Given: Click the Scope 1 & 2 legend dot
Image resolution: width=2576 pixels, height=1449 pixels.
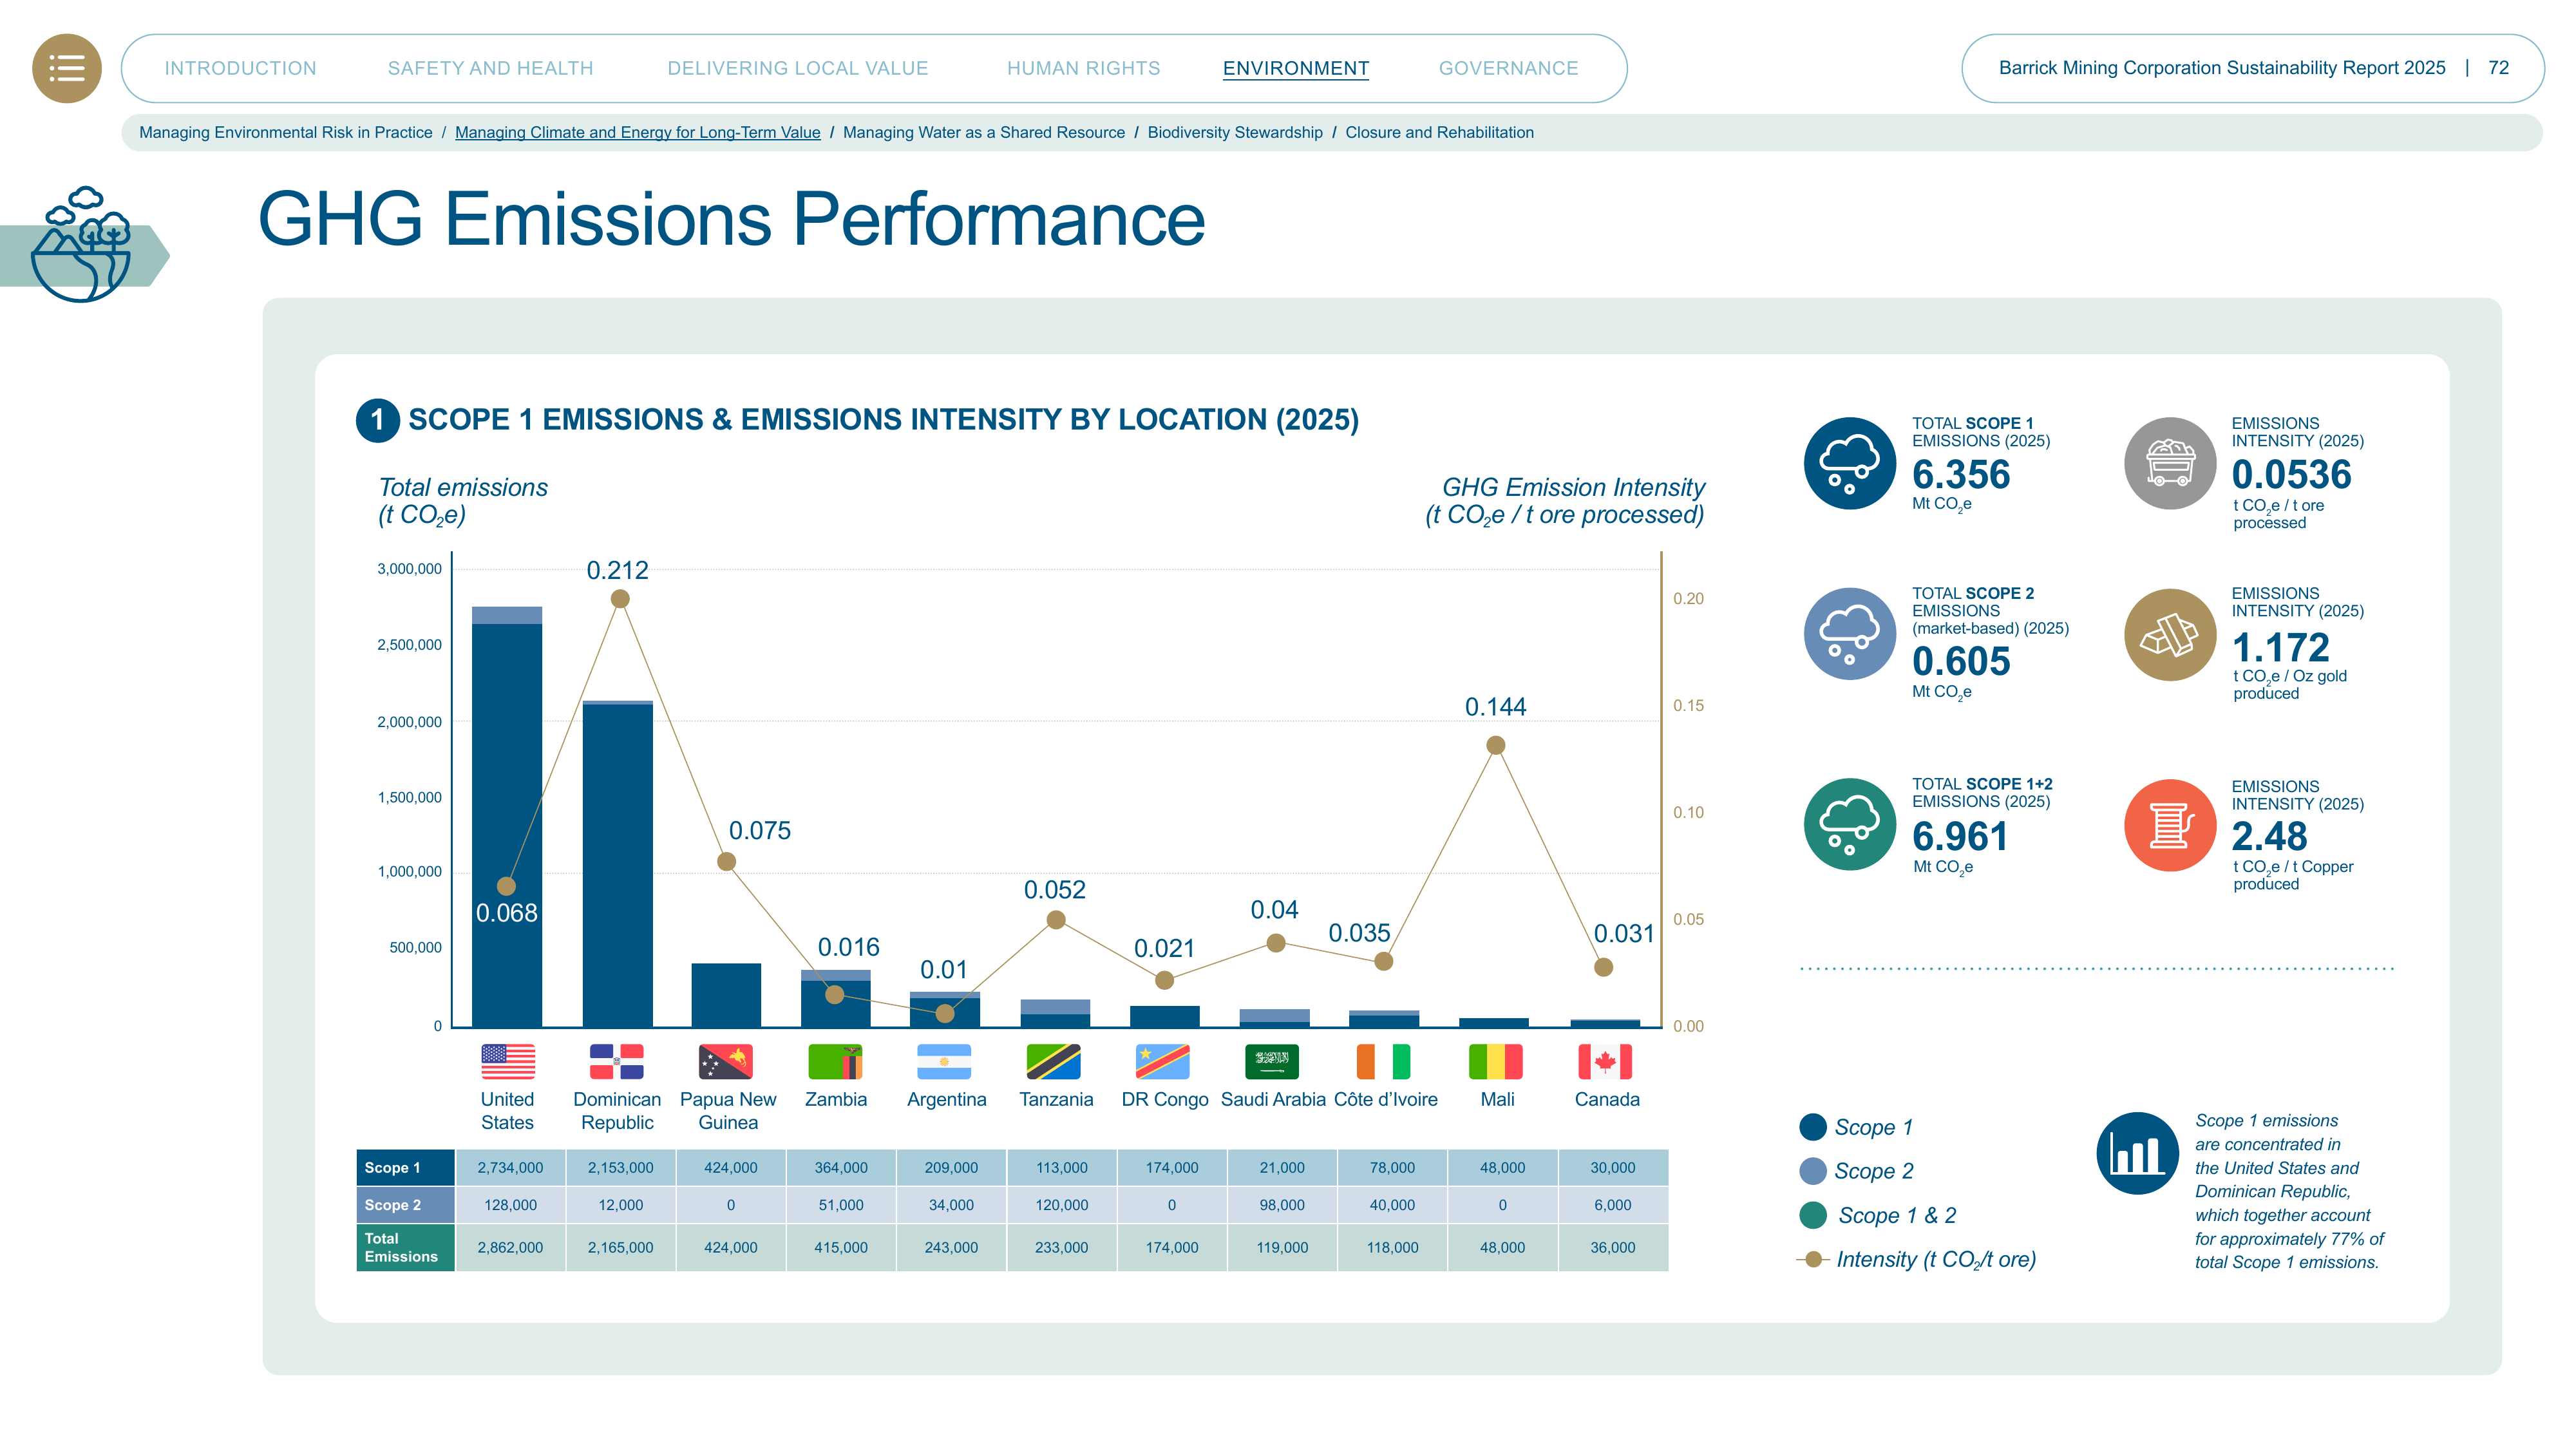Looking at the screenshot, I should [1812, 1215].
